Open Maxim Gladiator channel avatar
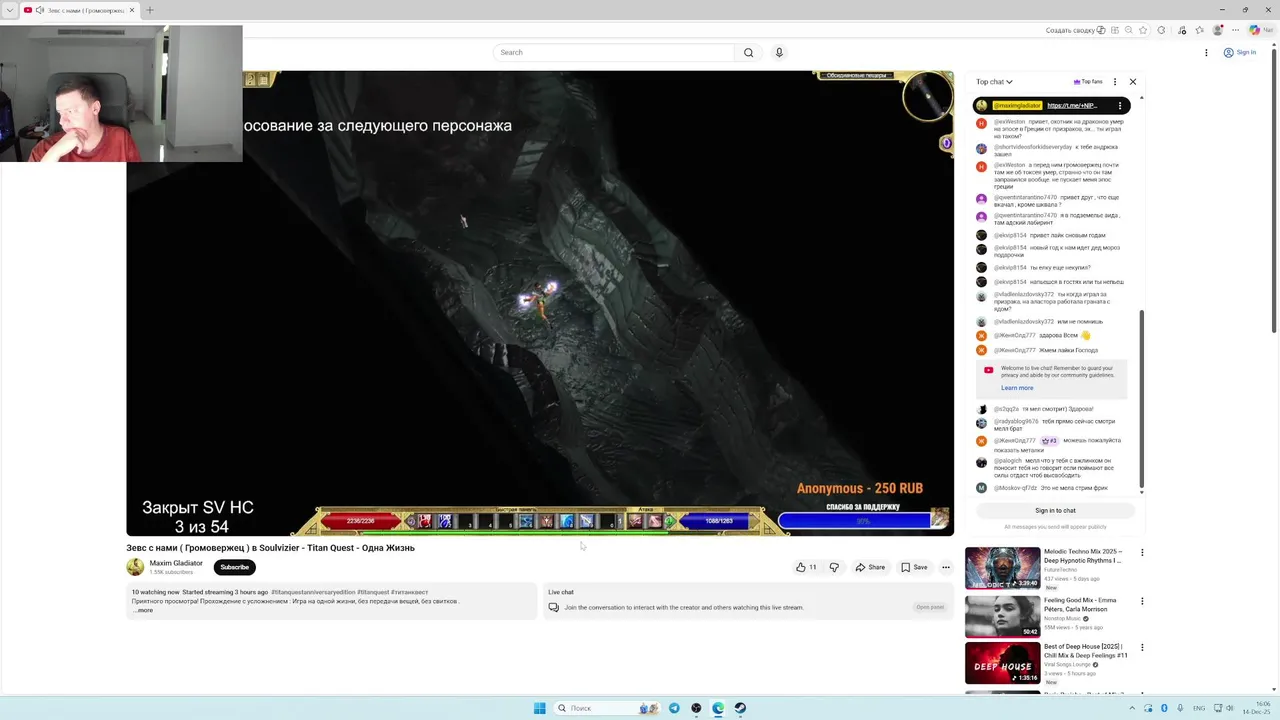 [135, 567]
